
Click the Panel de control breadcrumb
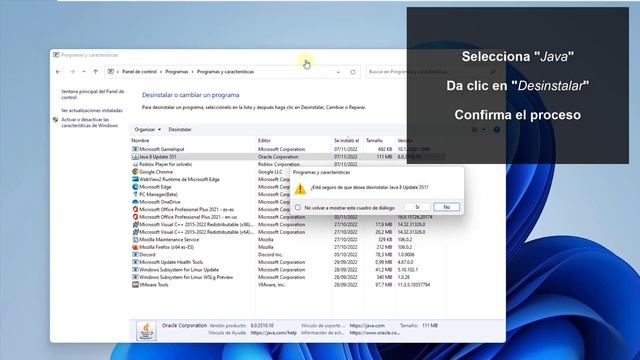[139, 72]
